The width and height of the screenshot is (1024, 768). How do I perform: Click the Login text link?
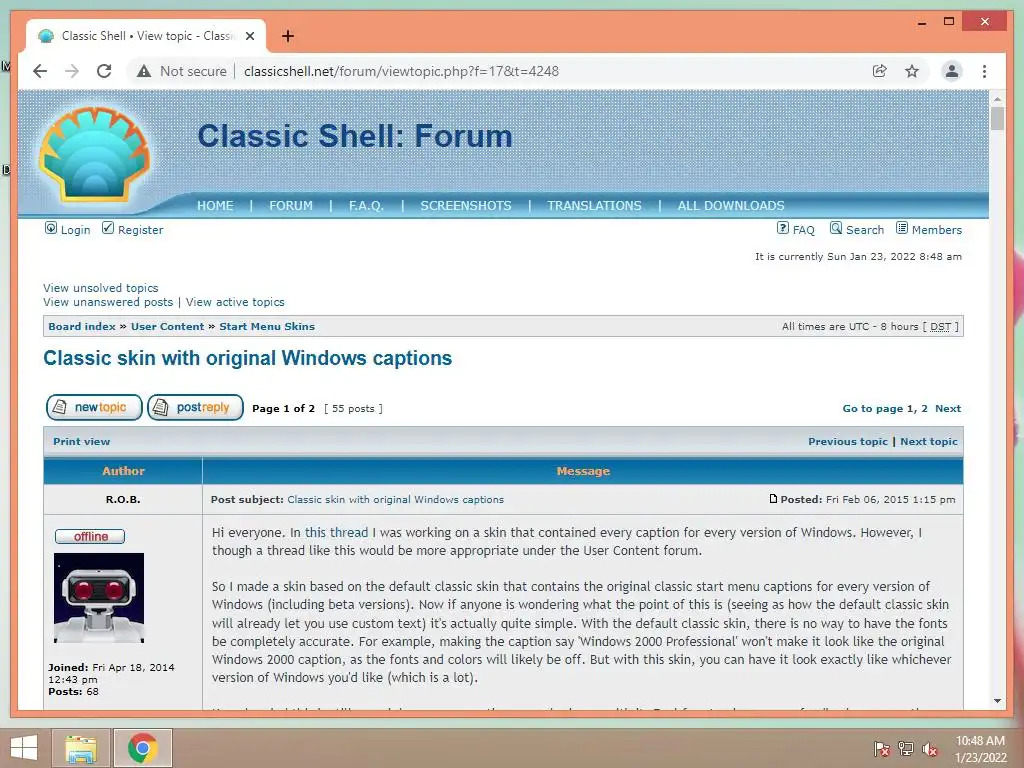click(x=75, y=230)
